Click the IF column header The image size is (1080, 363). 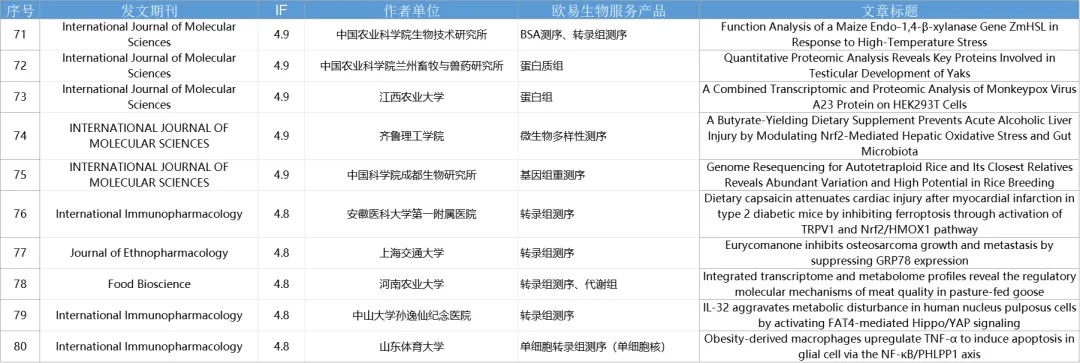281,10
